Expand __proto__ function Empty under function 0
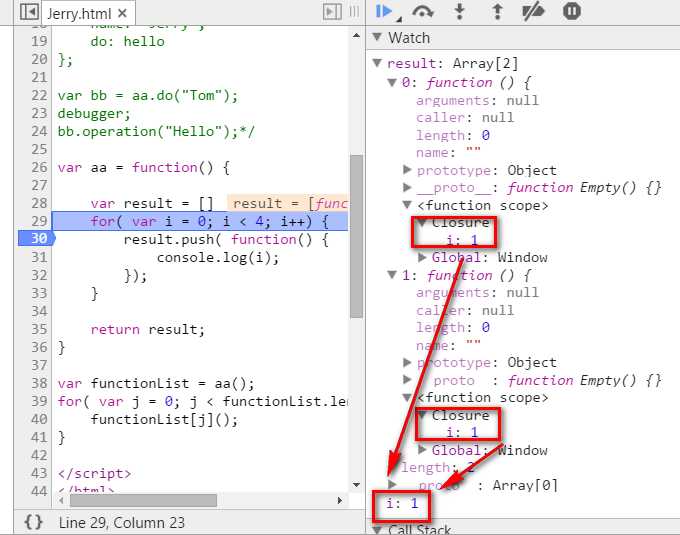680x535 pixels. tap(407, 187)
